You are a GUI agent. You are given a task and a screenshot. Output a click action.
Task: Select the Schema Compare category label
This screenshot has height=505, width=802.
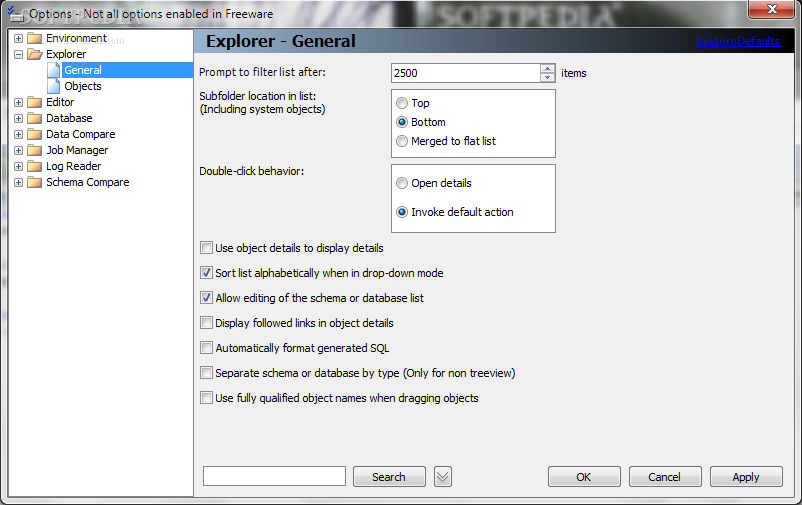click(87, 182)
